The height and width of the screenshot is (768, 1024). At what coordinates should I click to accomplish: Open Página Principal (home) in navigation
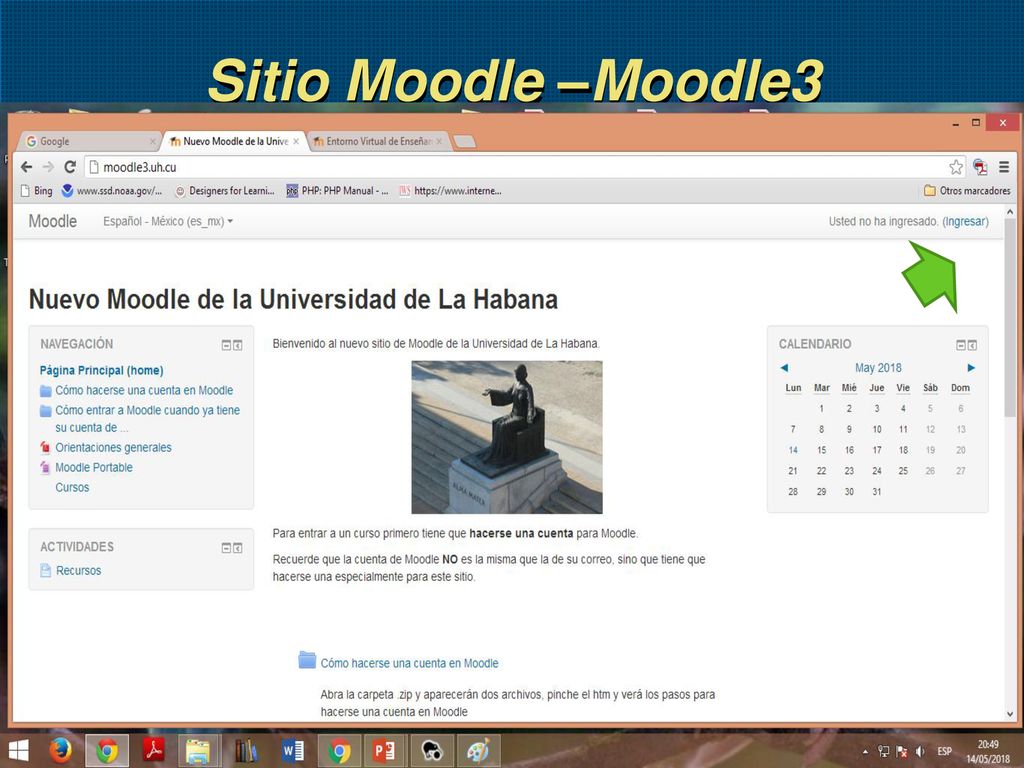click(x=101, y=370)
